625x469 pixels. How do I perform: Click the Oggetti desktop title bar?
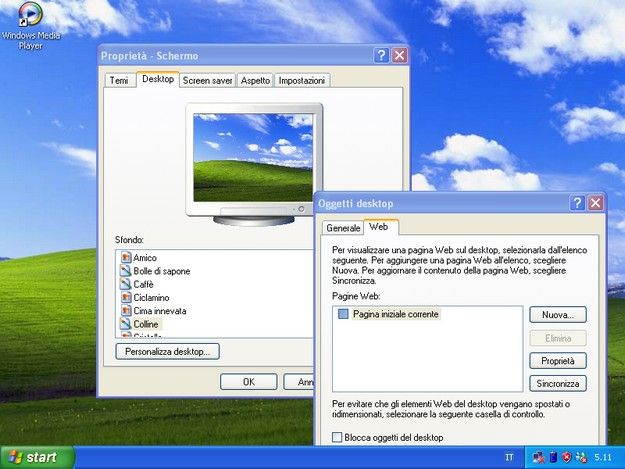pyautogui.click(x=440, y=203)
